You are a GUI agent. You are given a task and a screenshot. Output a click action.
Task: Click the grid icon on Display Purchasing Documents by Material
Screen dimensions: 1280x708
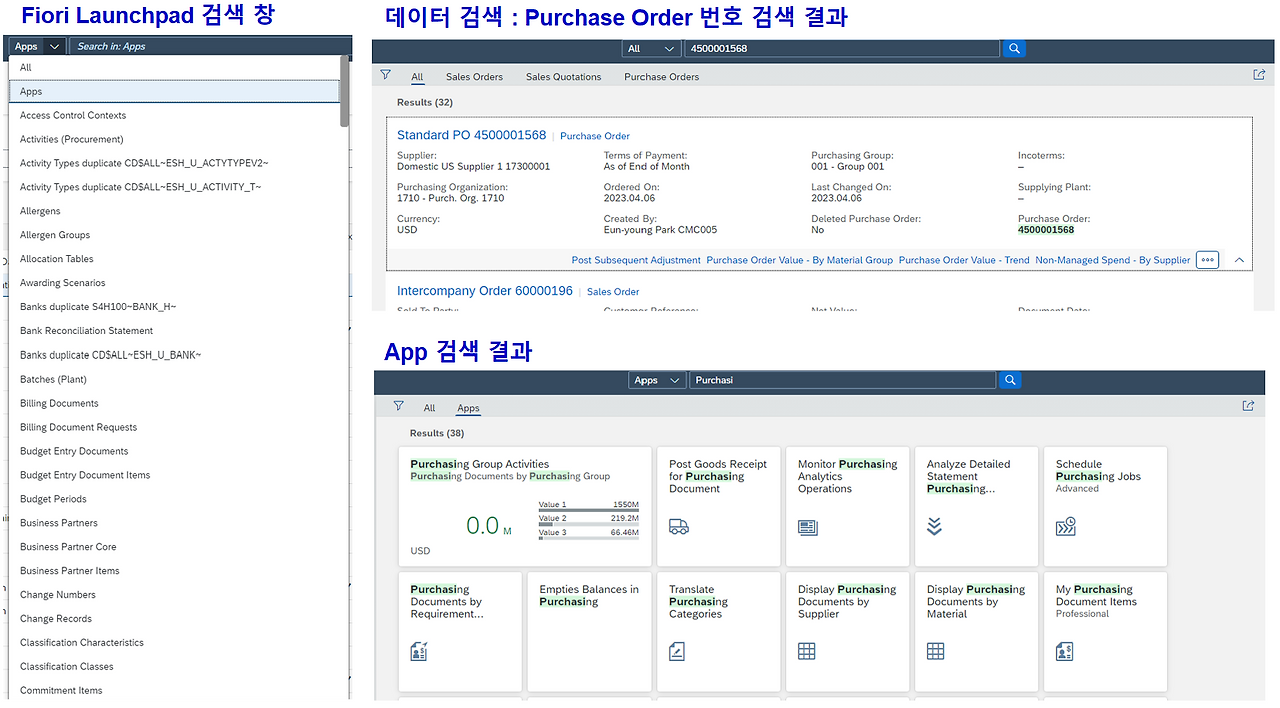(x=934, y=650)
